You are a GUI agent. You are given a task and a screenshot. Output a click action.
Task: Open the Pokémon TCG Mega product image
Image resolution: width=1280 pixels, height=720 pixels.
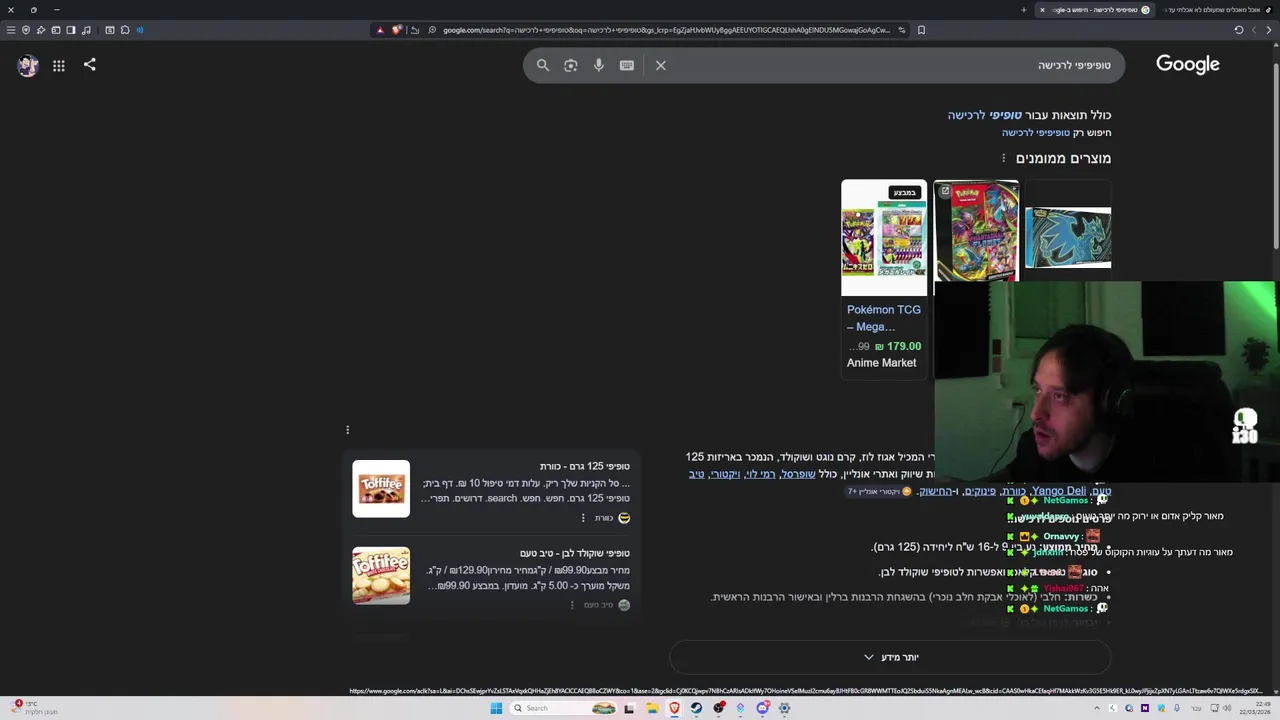[884, 237]
